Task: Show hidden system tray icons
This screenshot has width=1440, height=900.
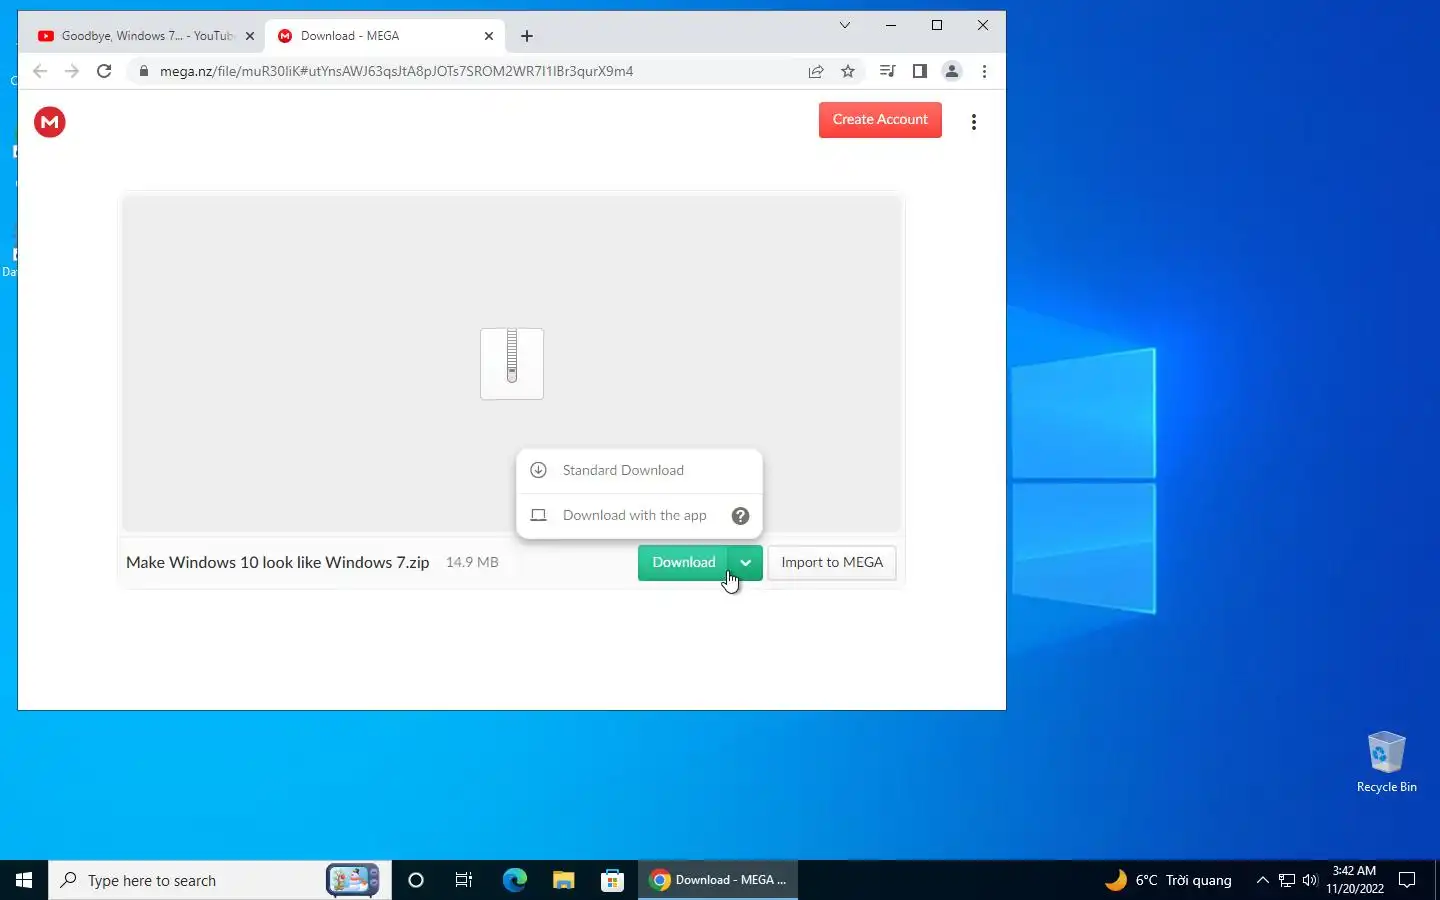Action: (1262, 880)
